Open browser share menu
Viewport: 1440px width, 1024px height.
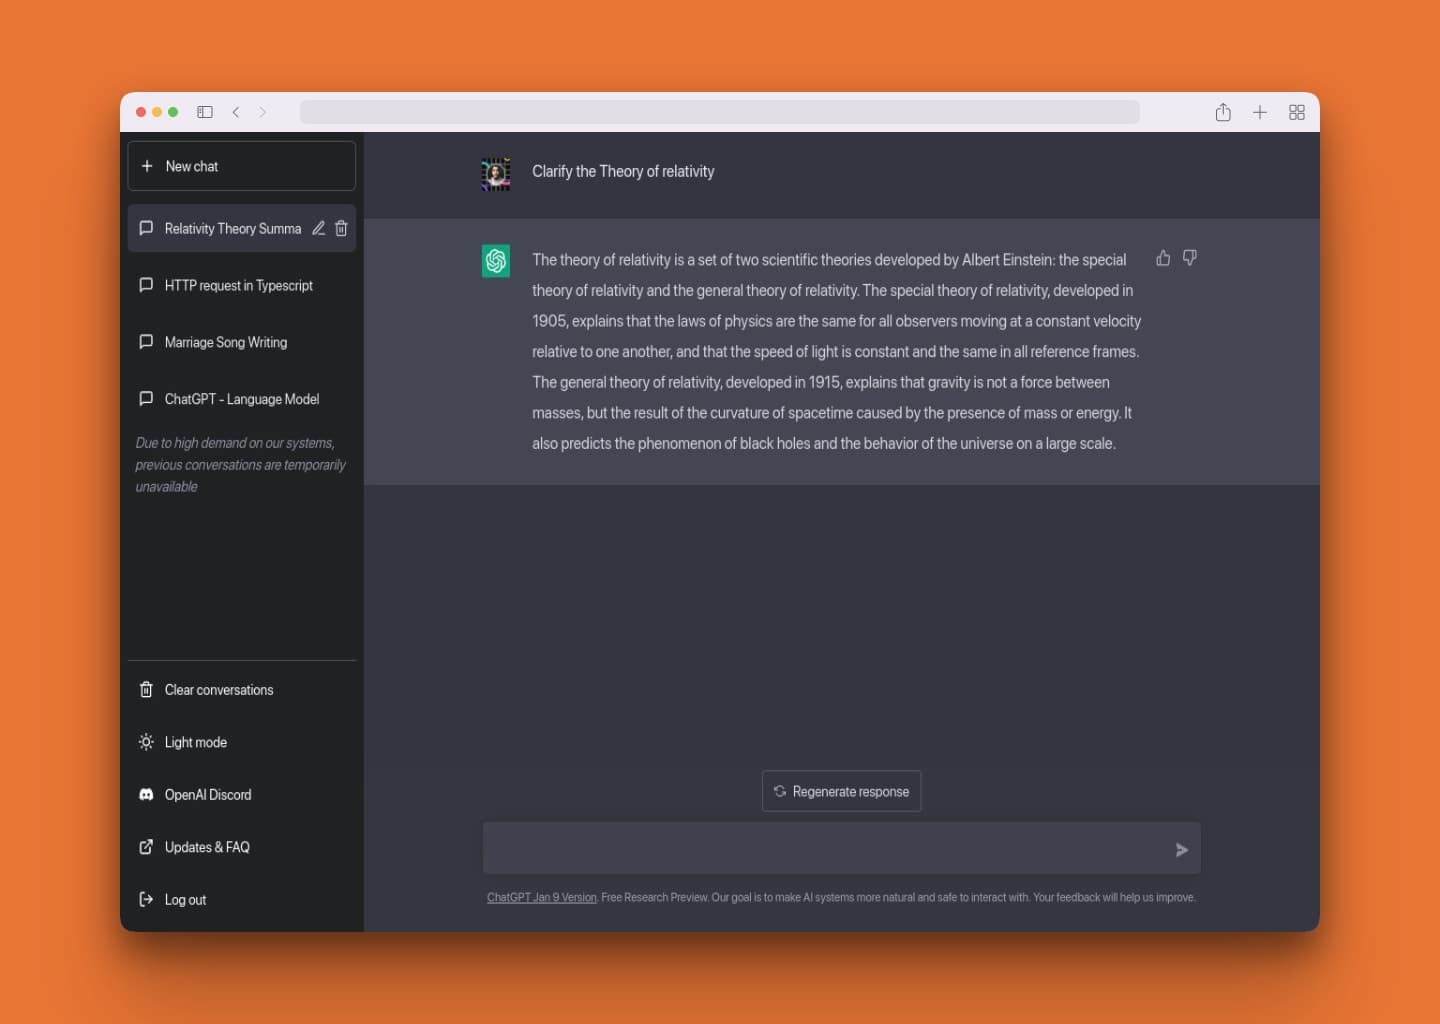(1223, 112)
